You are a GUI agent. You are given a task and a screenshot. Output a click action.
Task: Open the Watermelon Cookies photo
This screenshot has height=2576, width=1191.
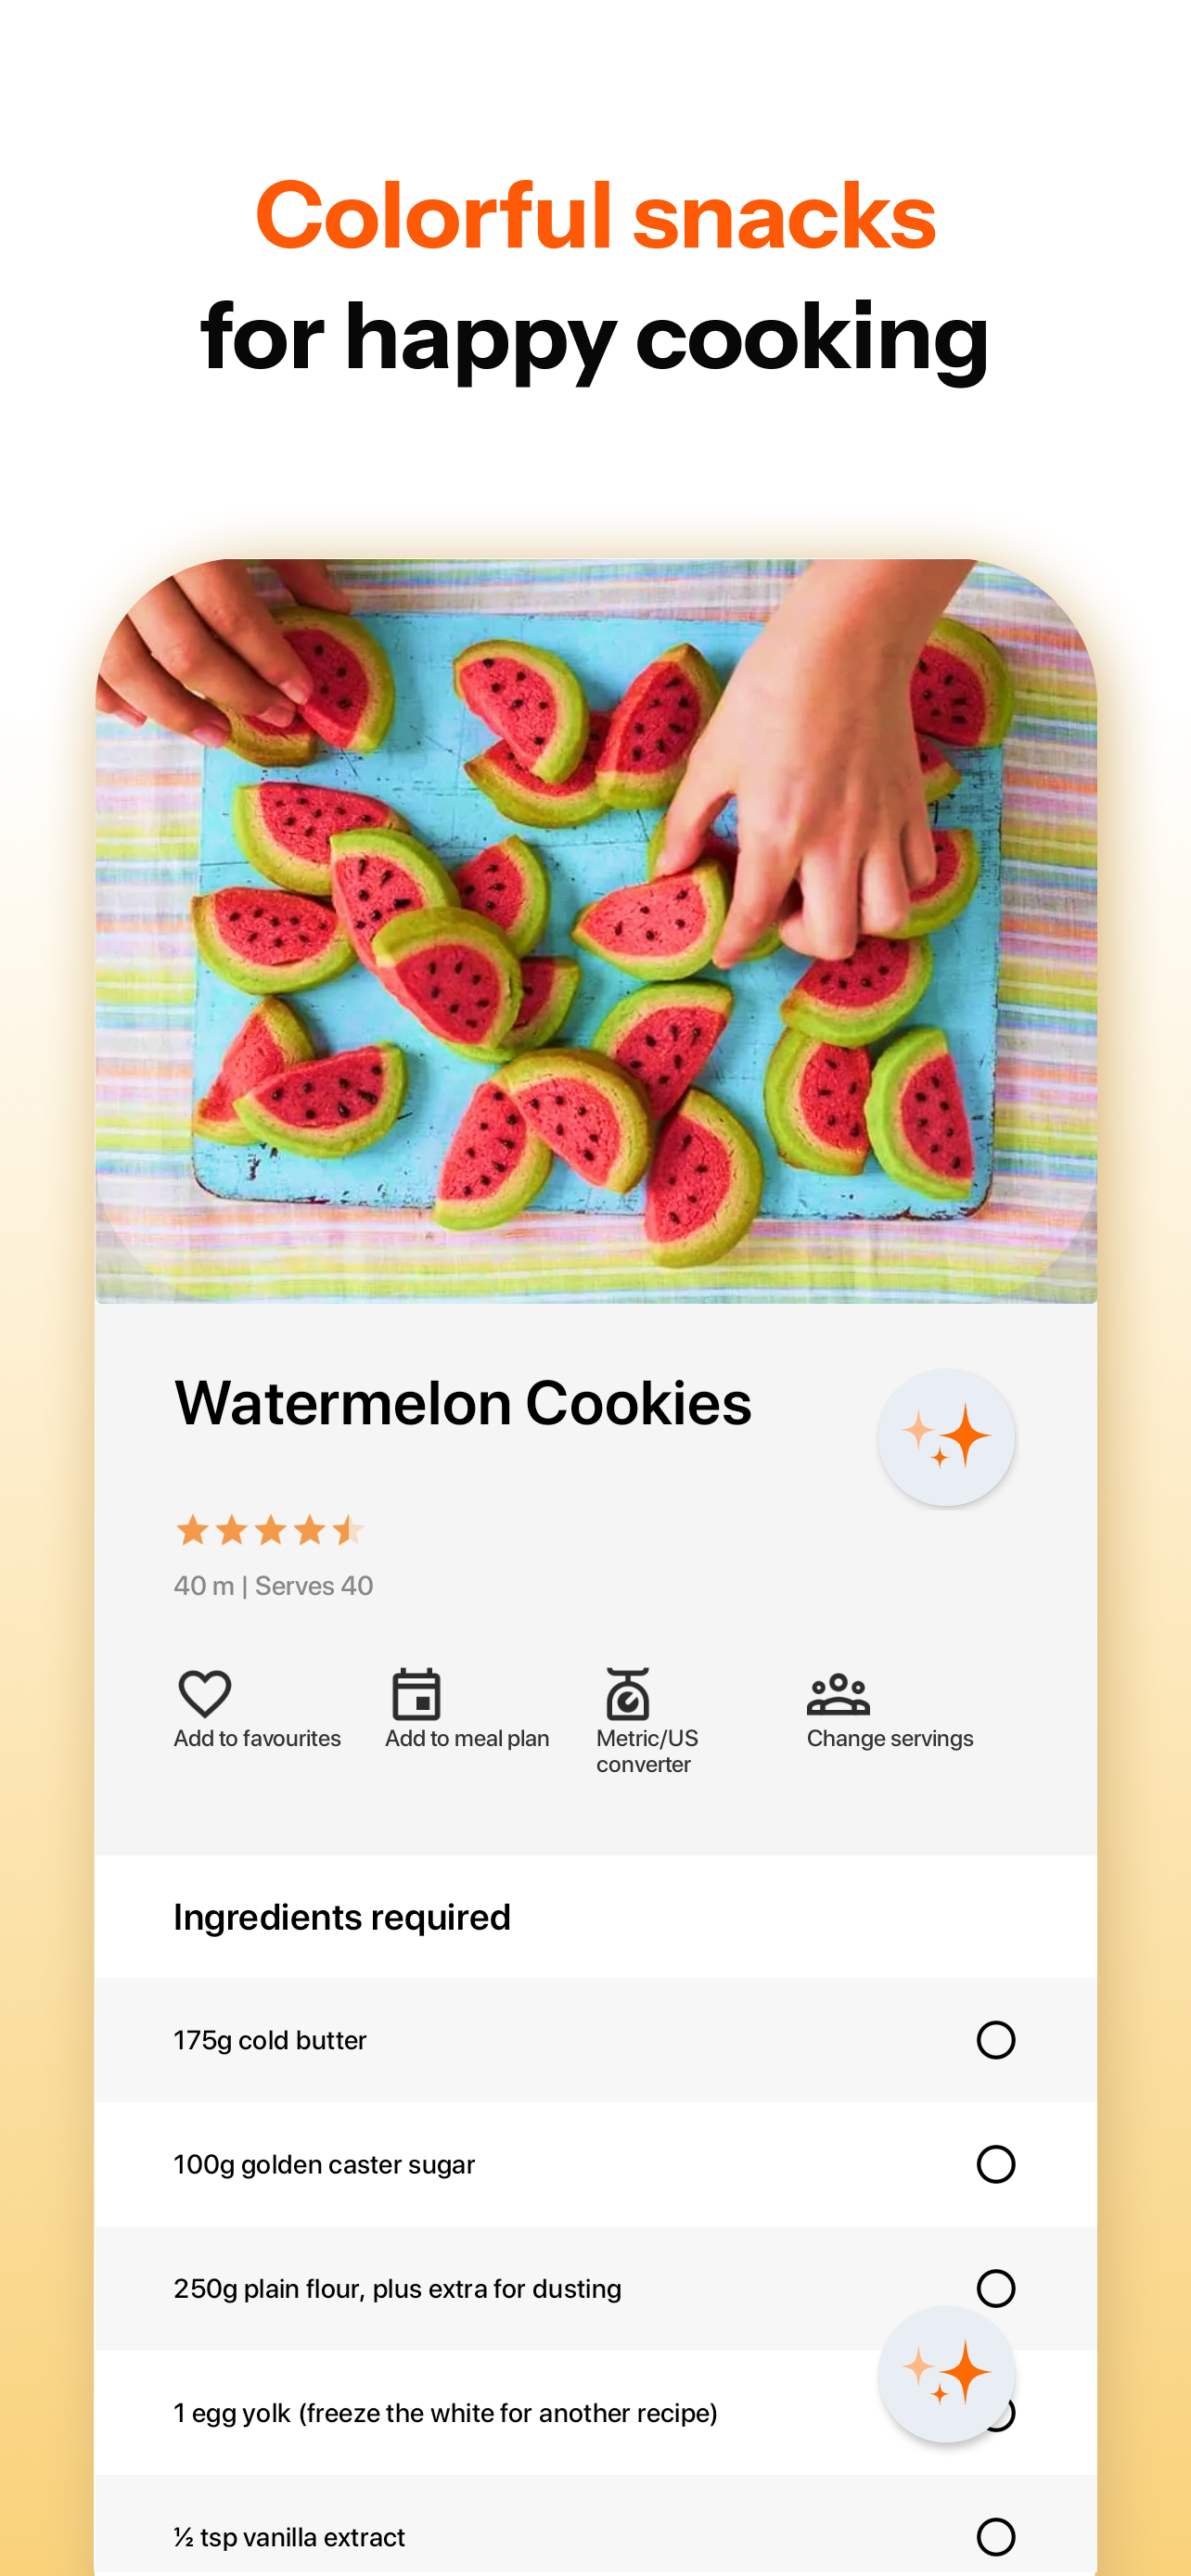(596, 931)
